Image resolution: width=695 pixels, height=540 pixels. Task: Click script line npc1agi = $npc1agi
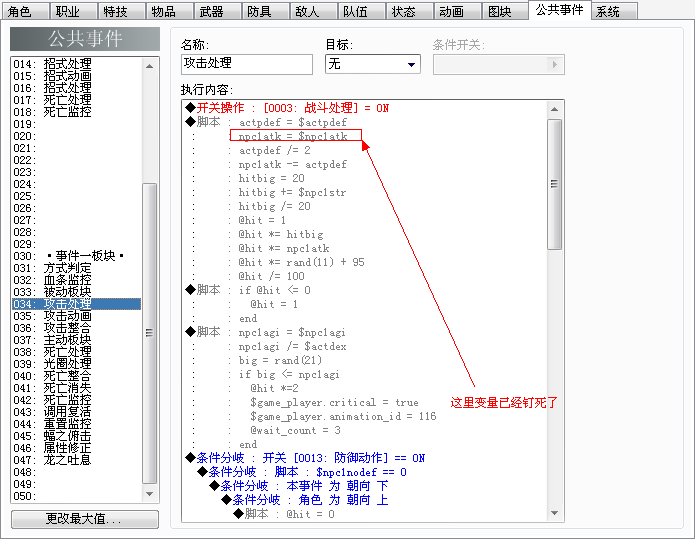[292, 332]
